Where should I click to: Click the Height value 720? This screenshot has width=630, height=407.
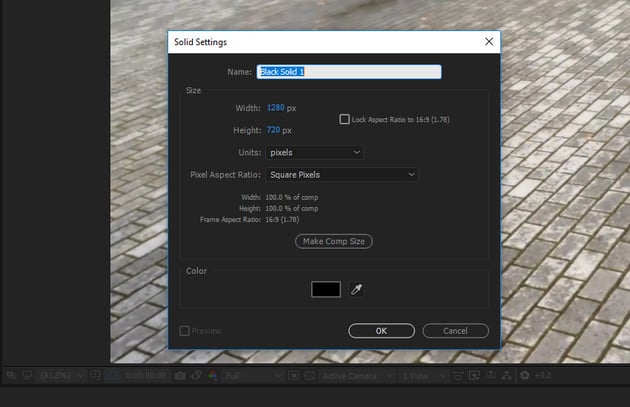coord(273,130)
